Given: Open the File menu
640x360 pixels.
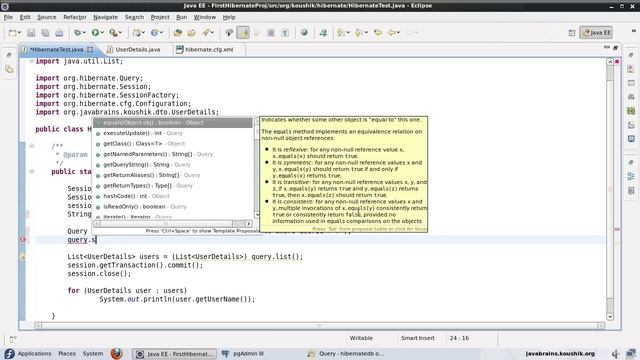Looking at the screenshot, I should click(x=8, y=17).
